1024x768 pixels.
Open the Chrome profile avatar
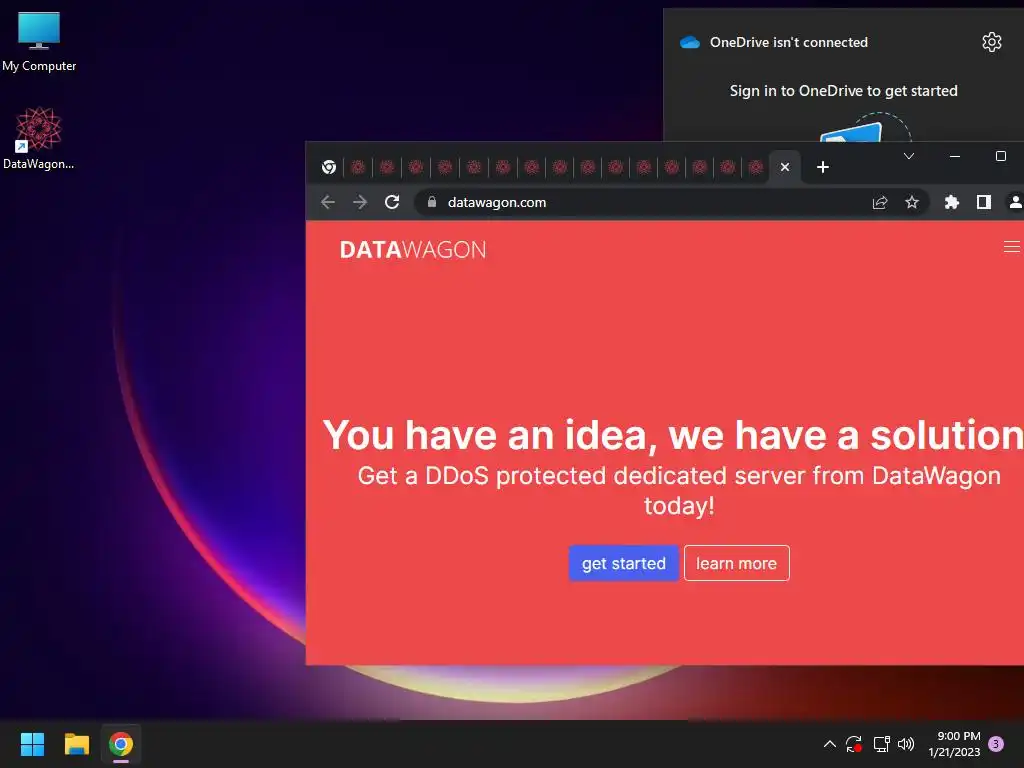1015,202
